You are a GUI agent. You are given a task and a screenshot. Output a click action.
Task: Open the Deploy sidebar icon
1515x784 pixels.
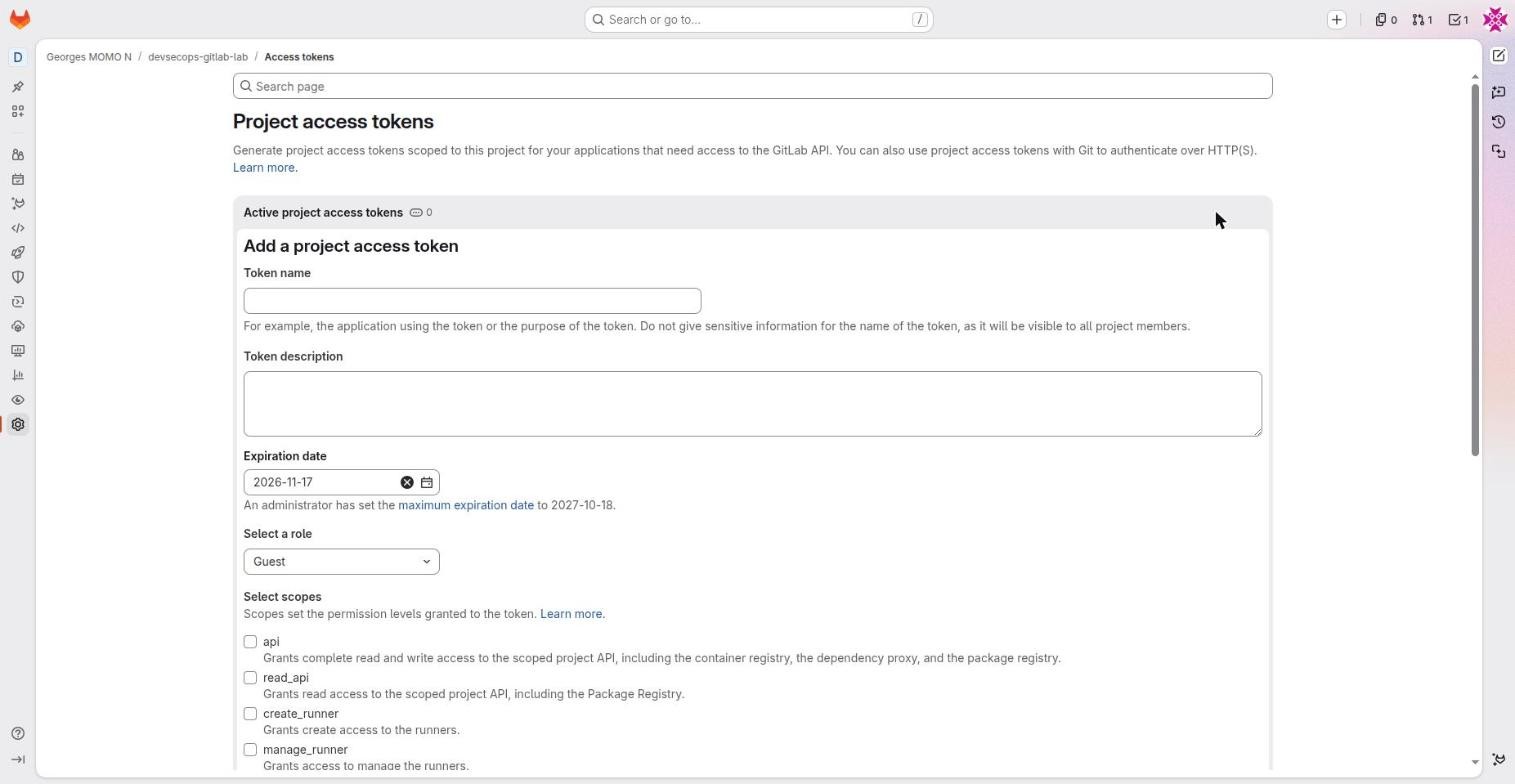tap(18, 302)
